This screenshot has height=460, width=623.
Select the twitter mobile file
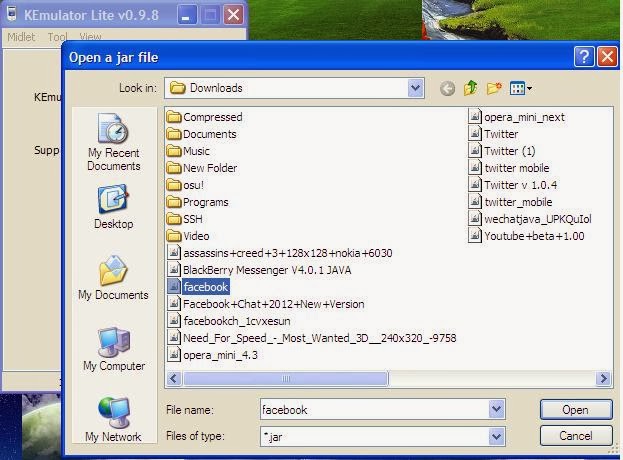tap(509, 168)
